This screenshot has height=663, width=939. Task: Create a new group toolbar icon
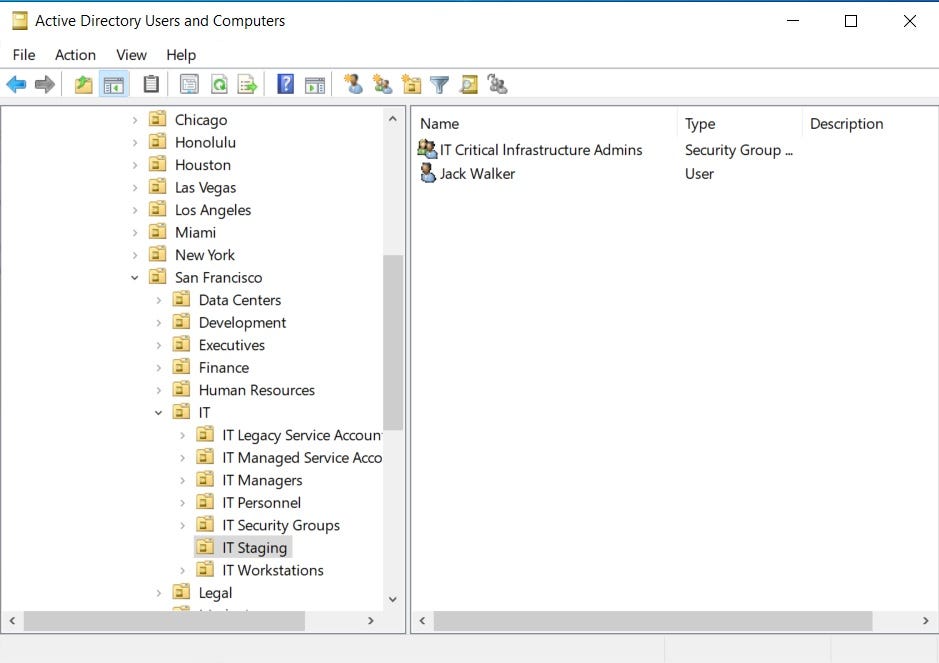382,84
